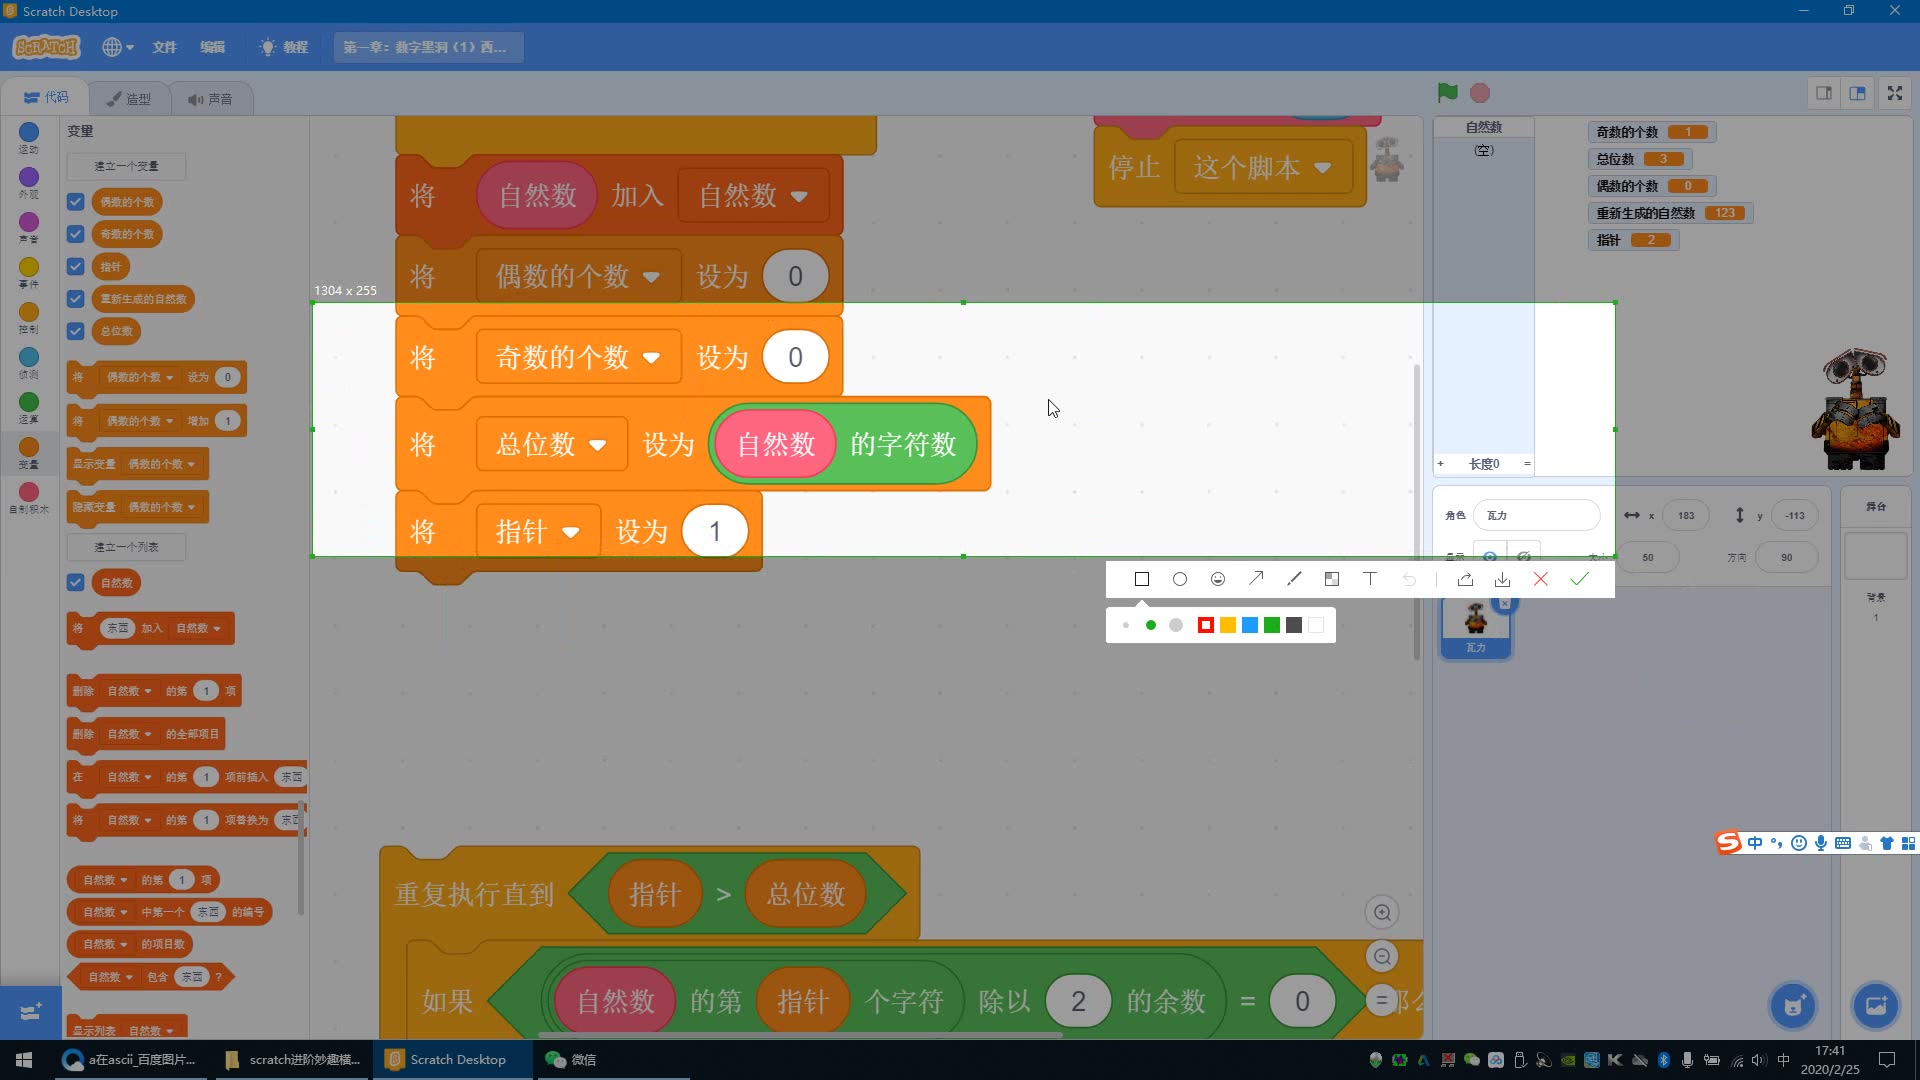Click 建立一个变量 button
The height and width of the screenshot is (1080, 1920).
126,166
